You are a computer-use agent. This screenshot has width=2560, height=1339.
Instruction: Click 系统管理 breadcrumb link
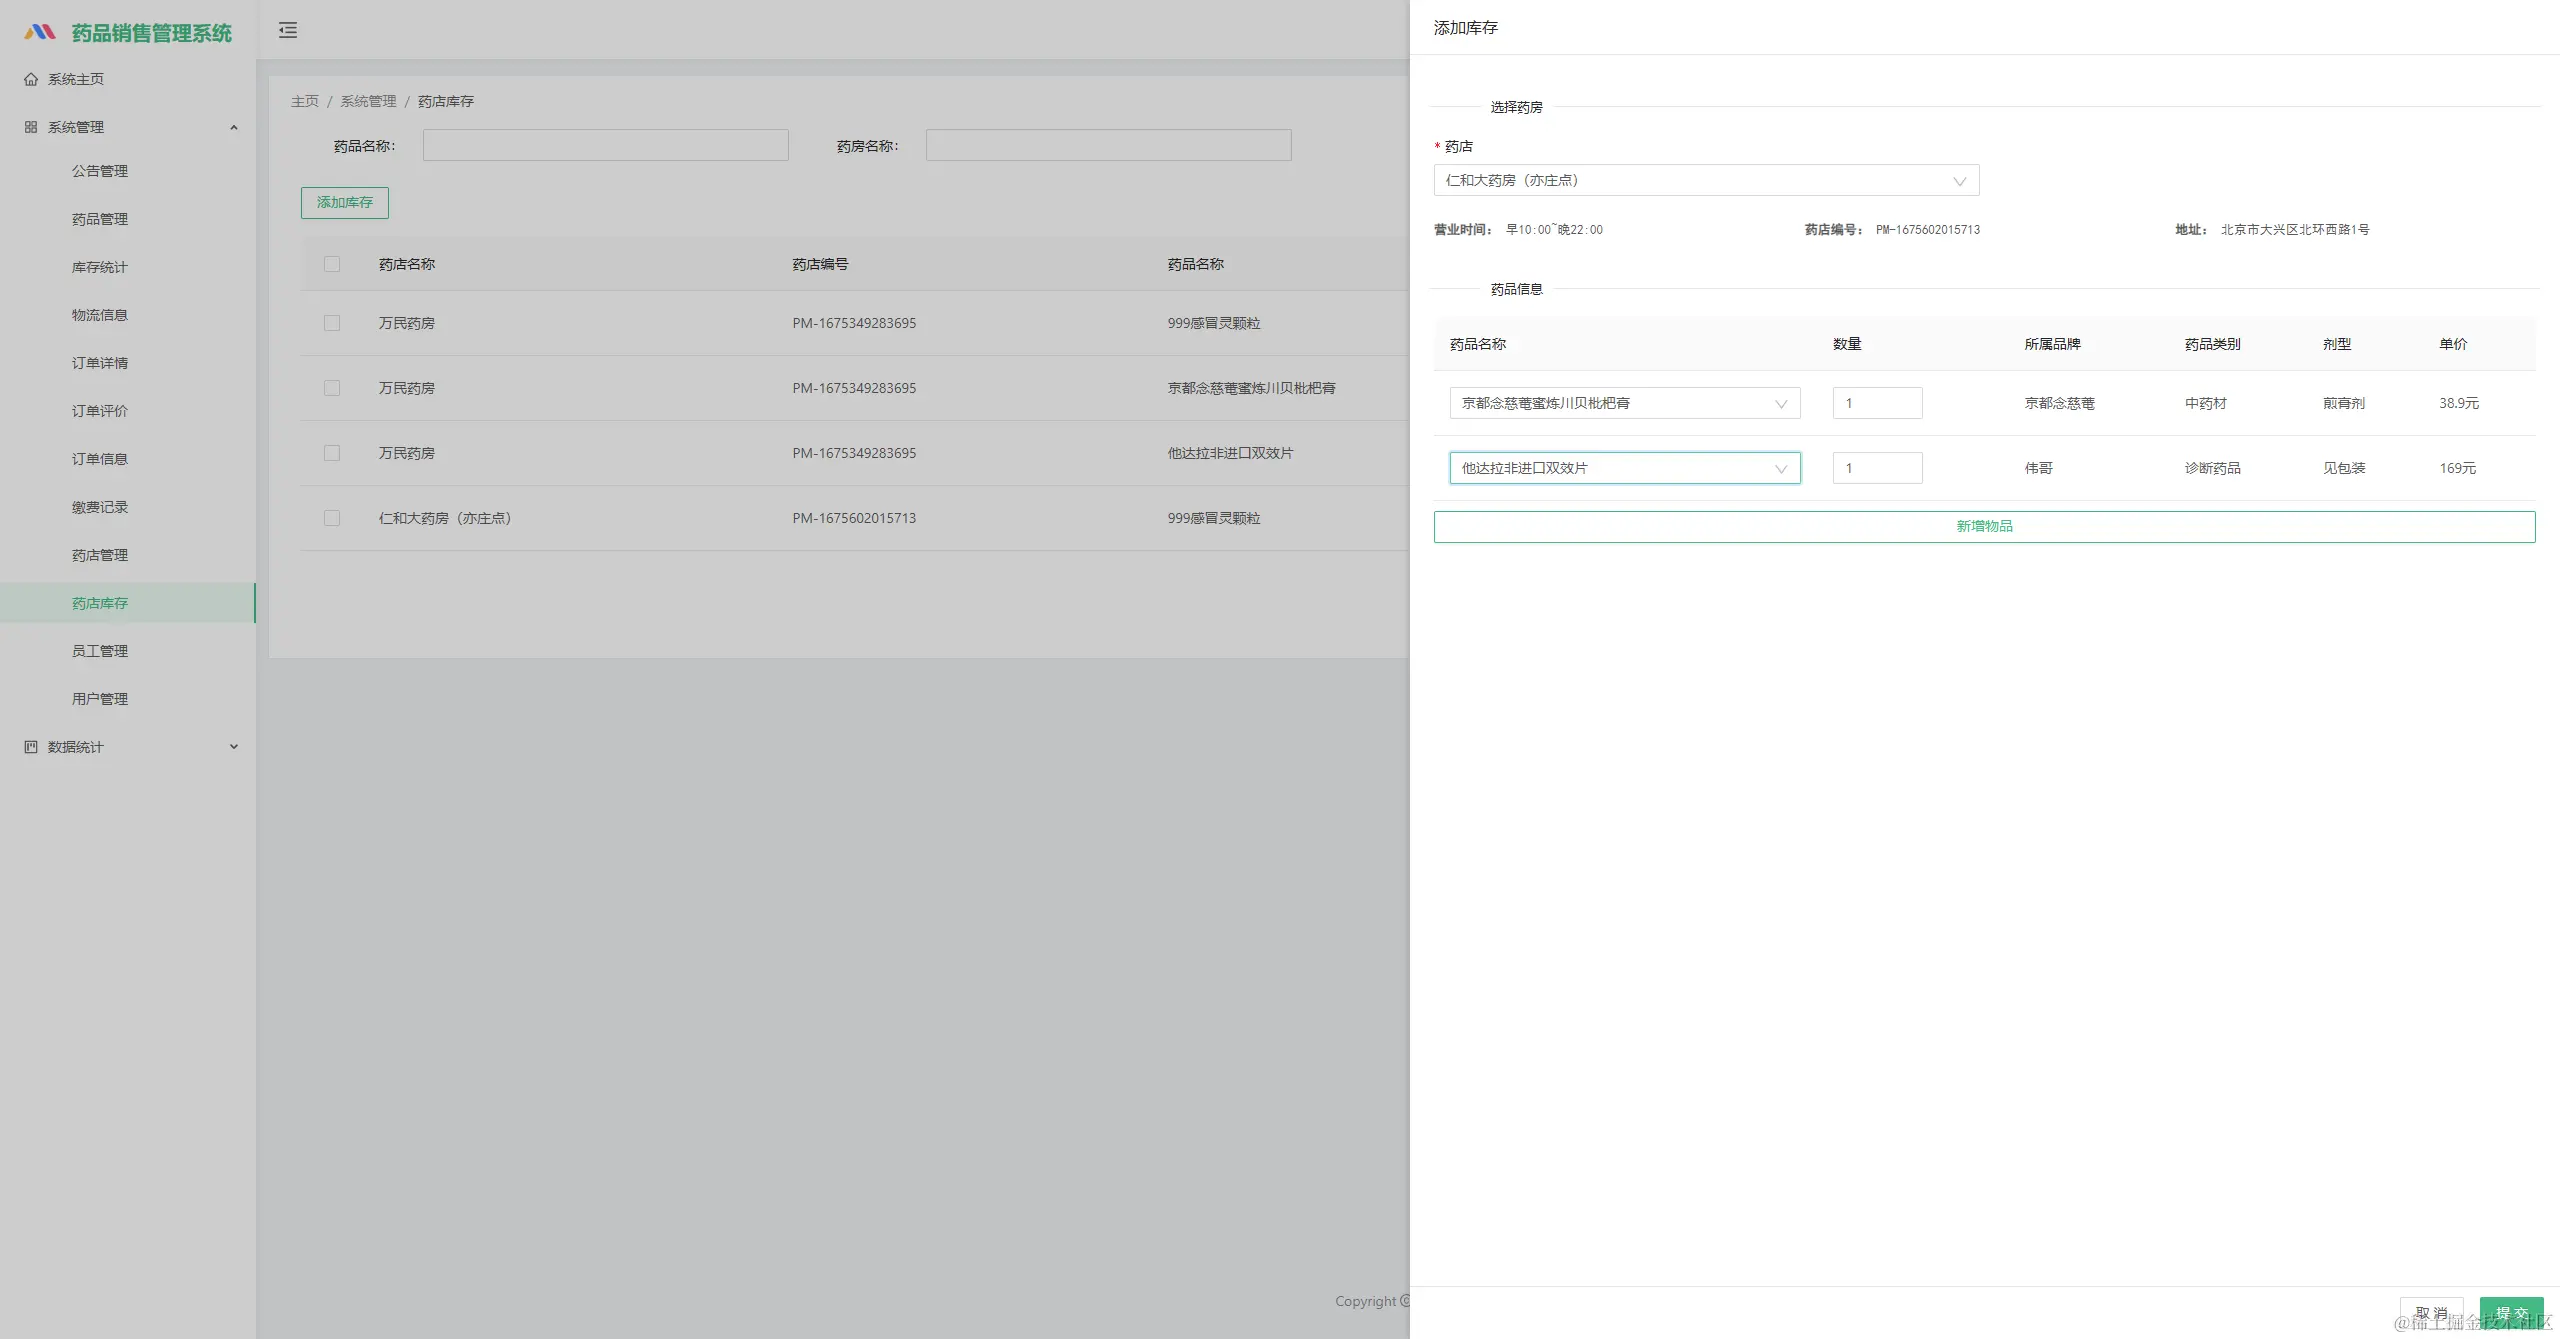(x=368, y=101)
